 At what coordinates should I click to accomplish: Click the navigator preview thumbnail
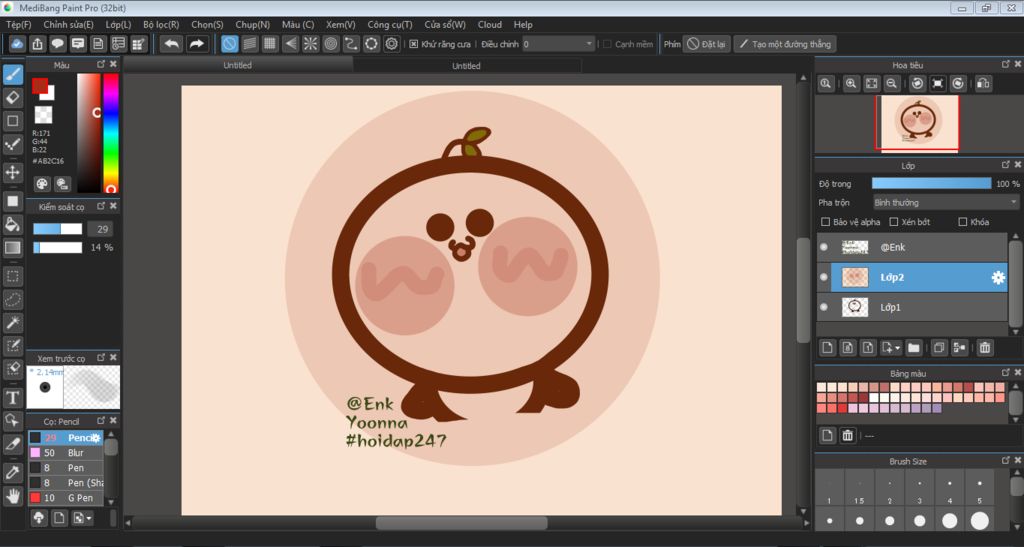[x=917, y=123]
